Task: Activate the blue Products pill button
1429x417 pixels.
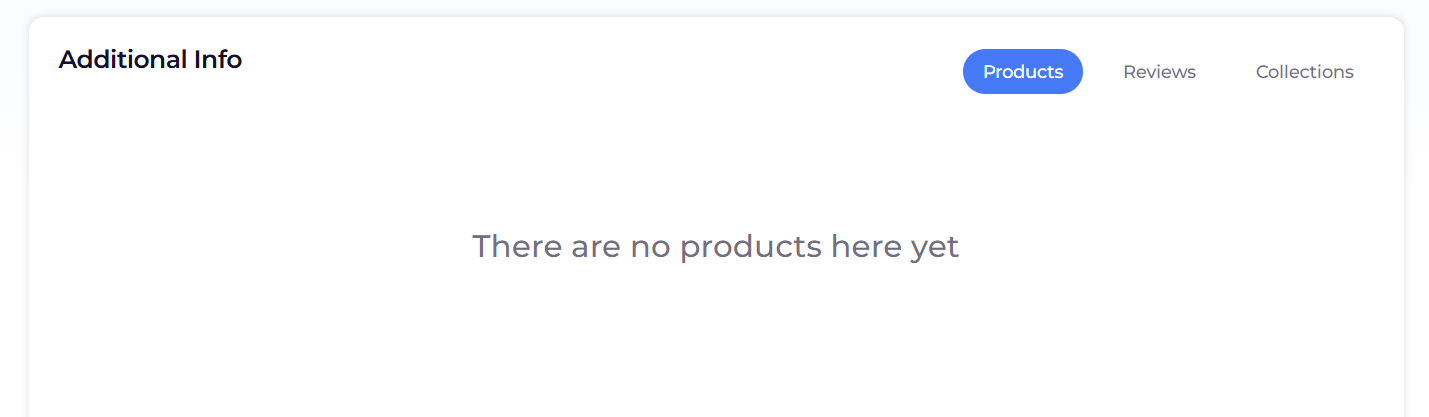Action: (x=1022, y=72)
